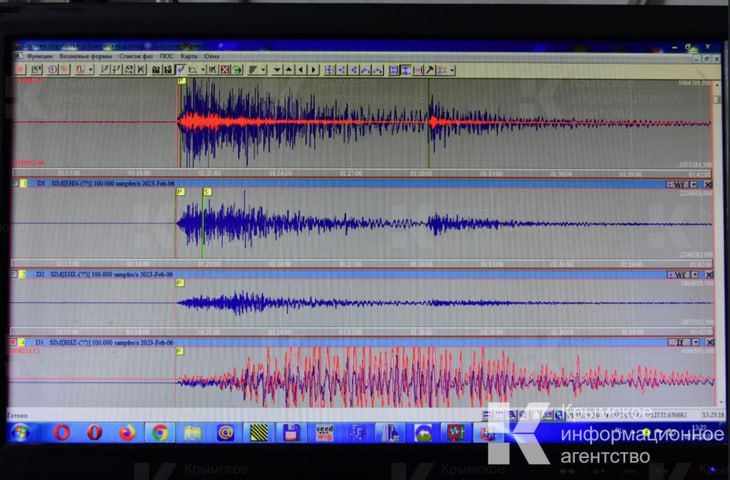Toggle checkbox on the D1 SIM[HN] trace header
This screenshot has height=480, width=730.
click(x=17, y=184)
